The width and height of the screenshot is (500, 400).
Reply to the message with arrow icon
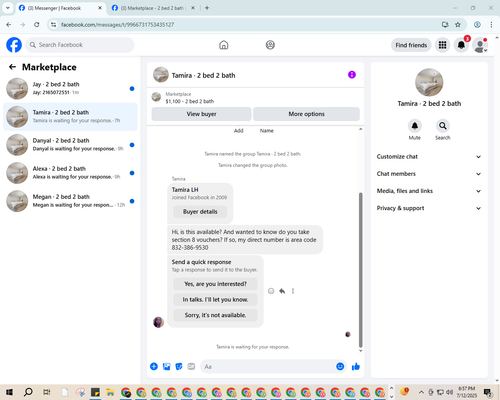click(282, 291)
